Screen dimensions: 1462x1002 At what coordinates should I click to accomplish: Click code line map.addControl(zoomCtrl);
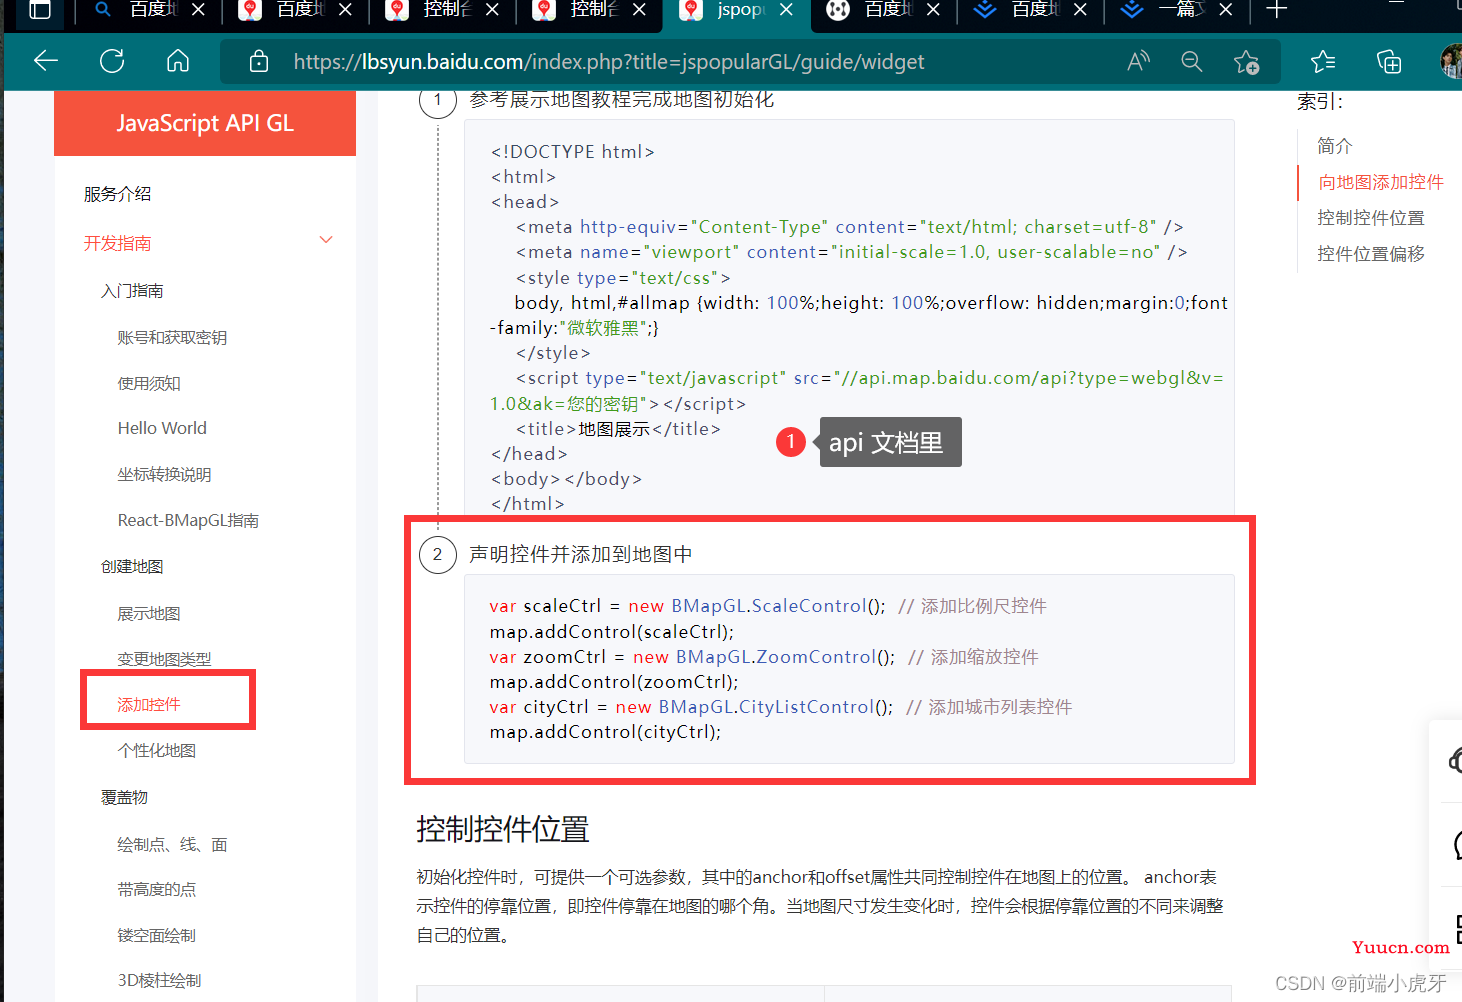click(x=614, y=682)
